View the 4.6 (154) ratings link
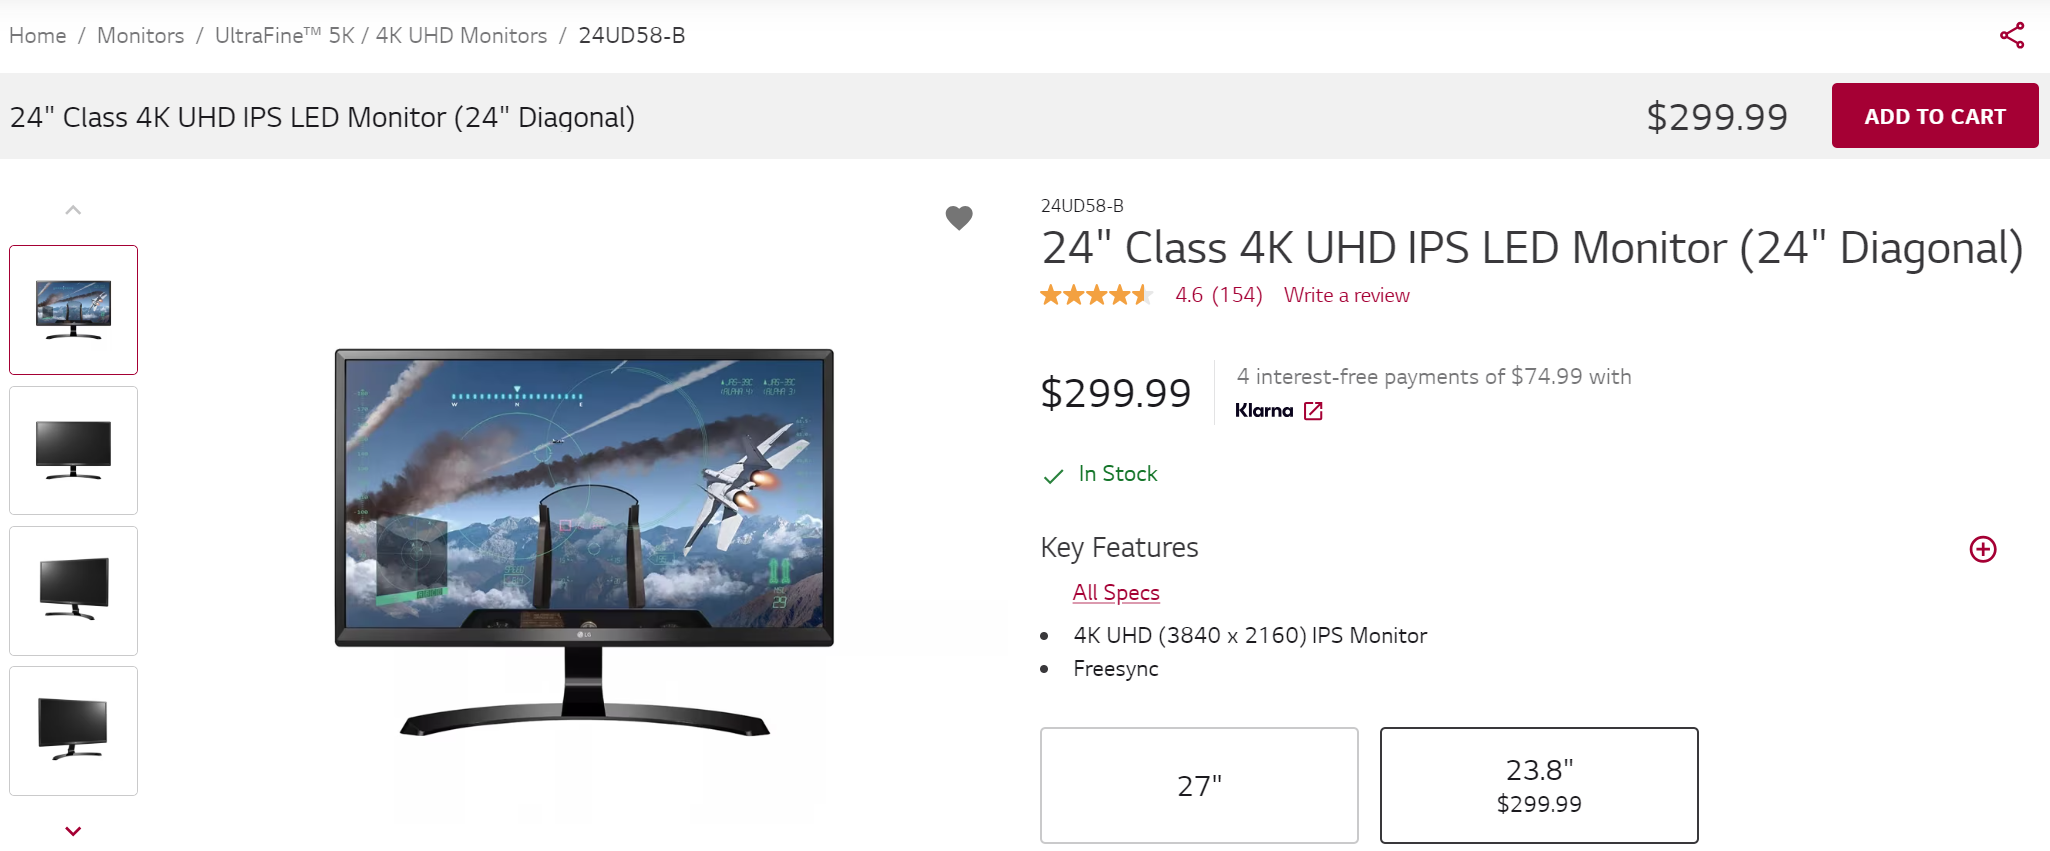 (x=1219, y=295)
